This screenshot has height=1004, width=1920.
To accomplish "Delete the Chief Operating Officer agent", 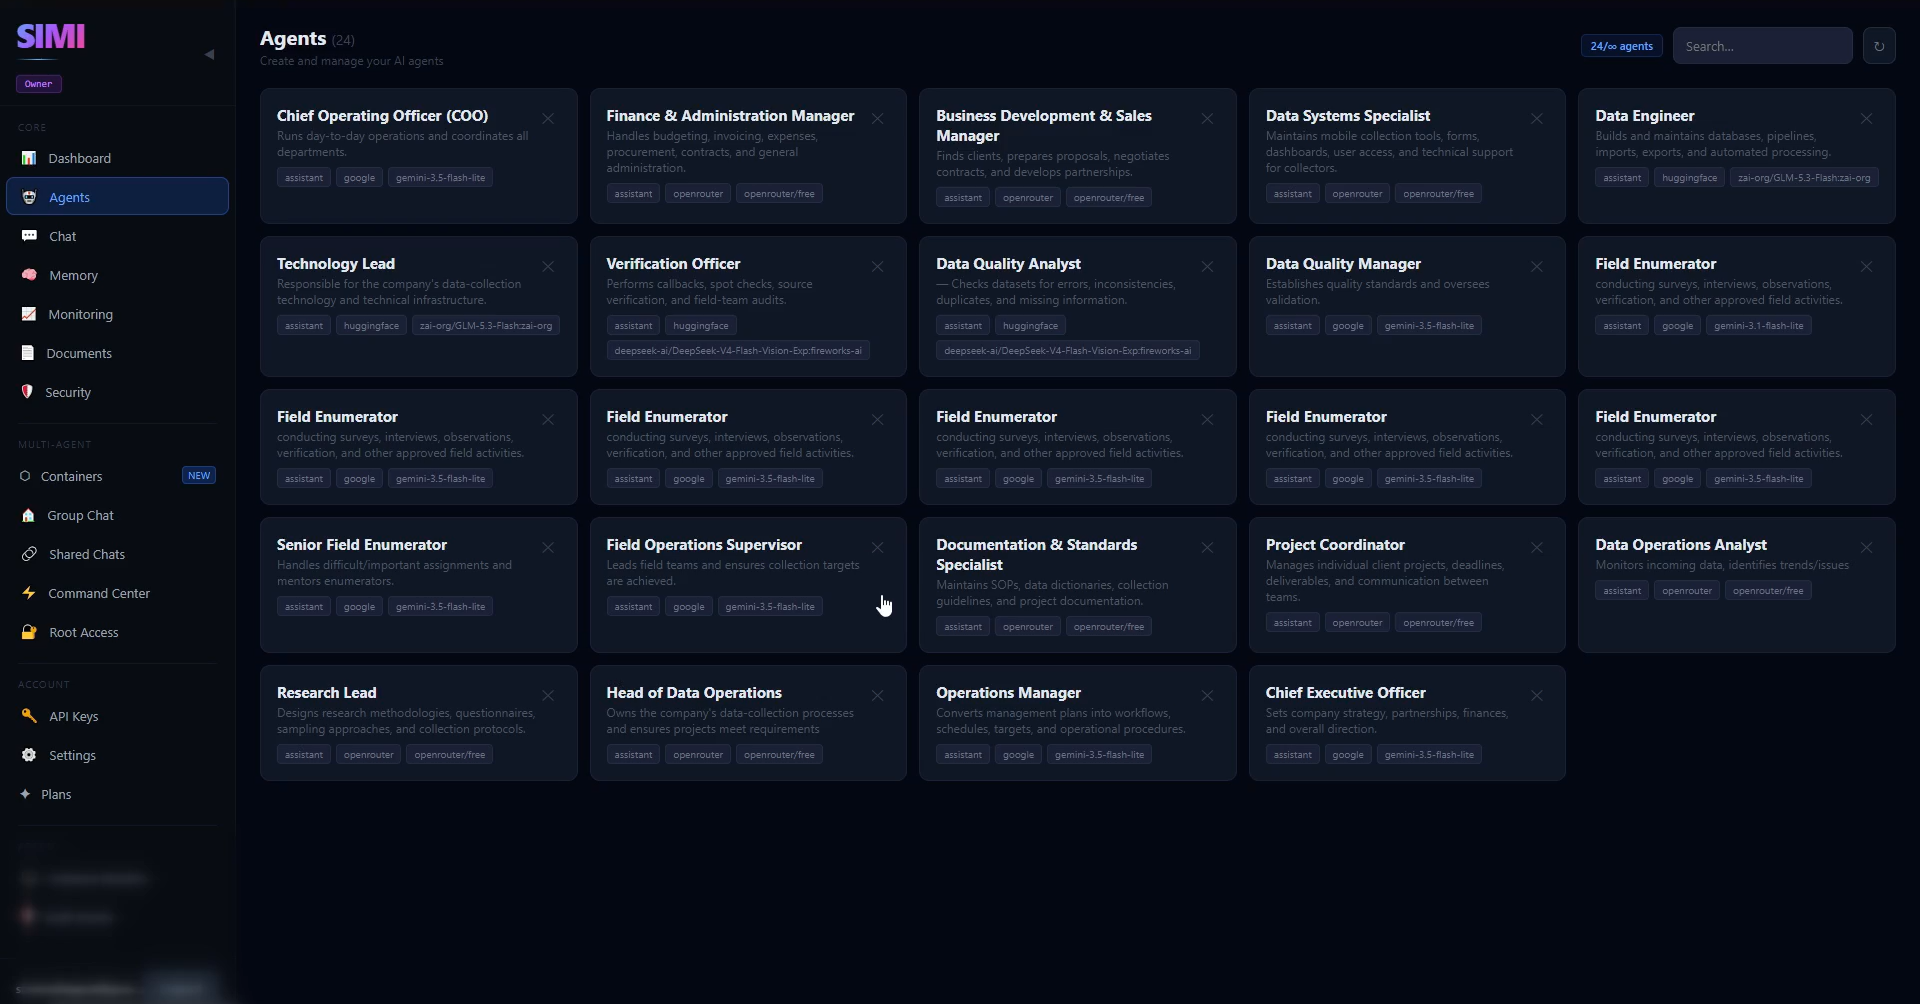I will tap(548, 119).
